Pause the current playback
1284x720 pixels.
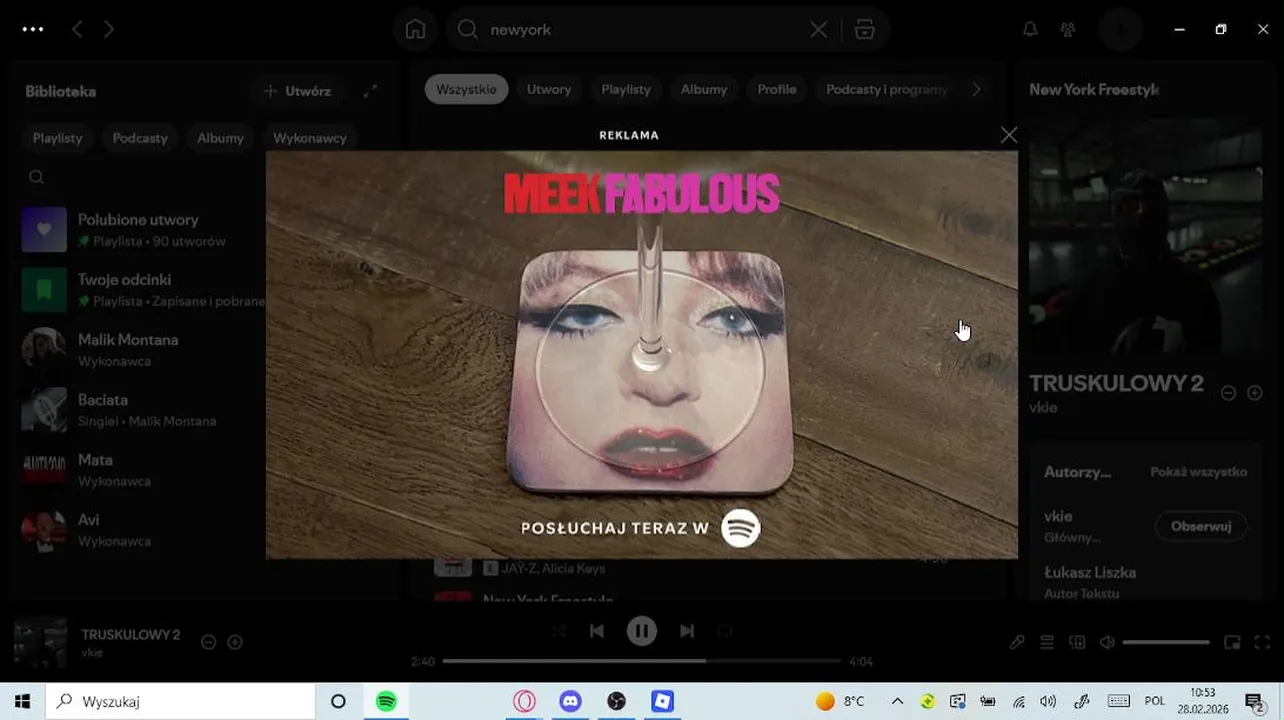642,631
